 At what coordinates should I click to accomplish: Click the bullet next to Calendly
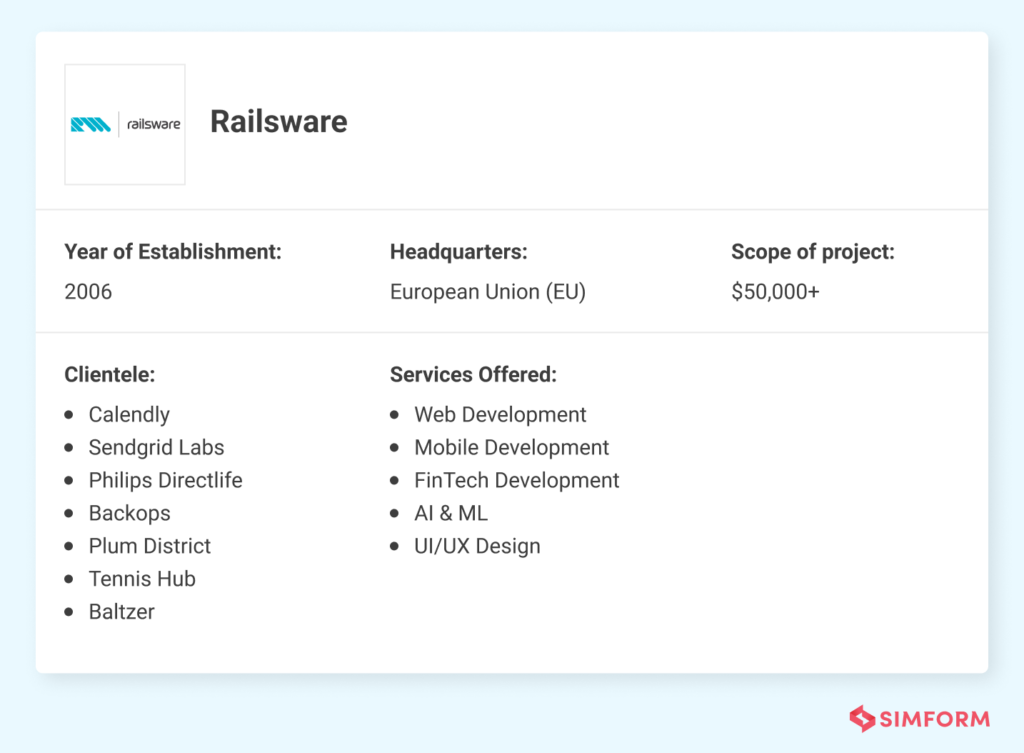pos(68,414)
